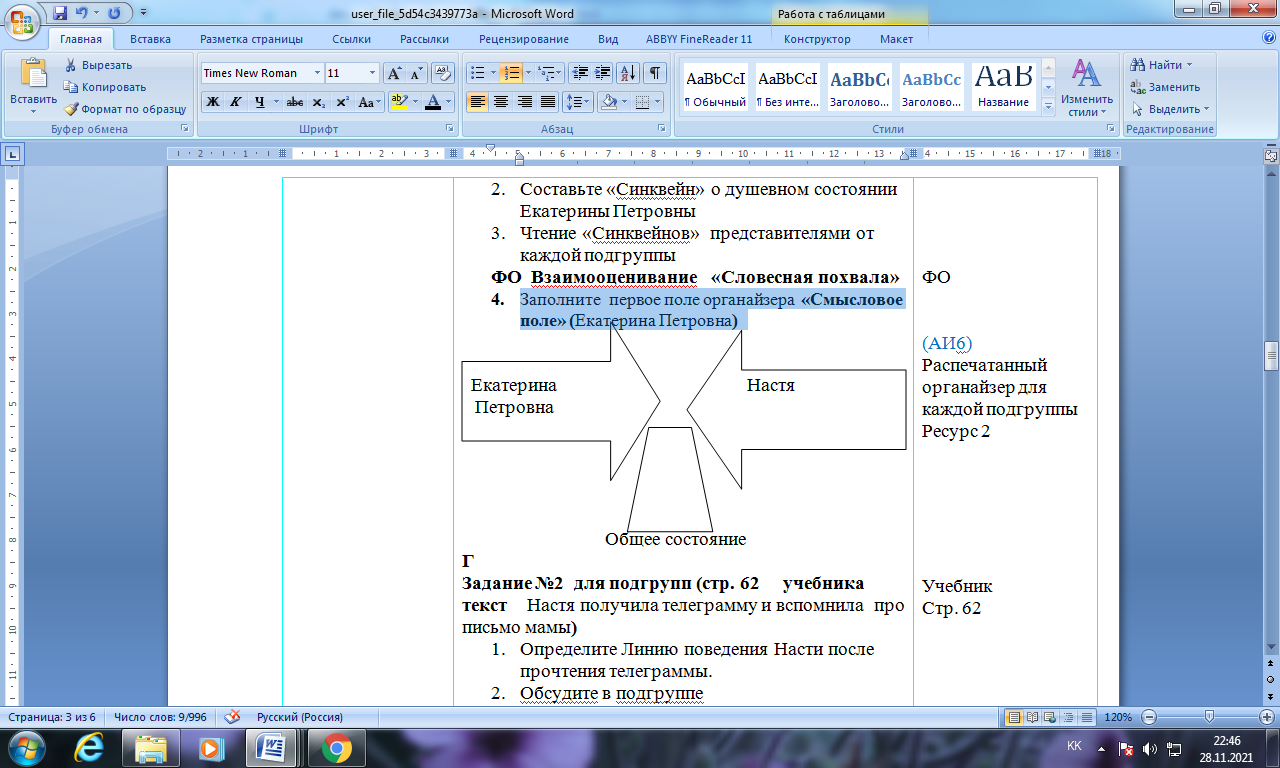1280x768 pixels.
Task: Click the Save icon in quick access toolbar
Action: pyautogui.click(x=61, y=14)
